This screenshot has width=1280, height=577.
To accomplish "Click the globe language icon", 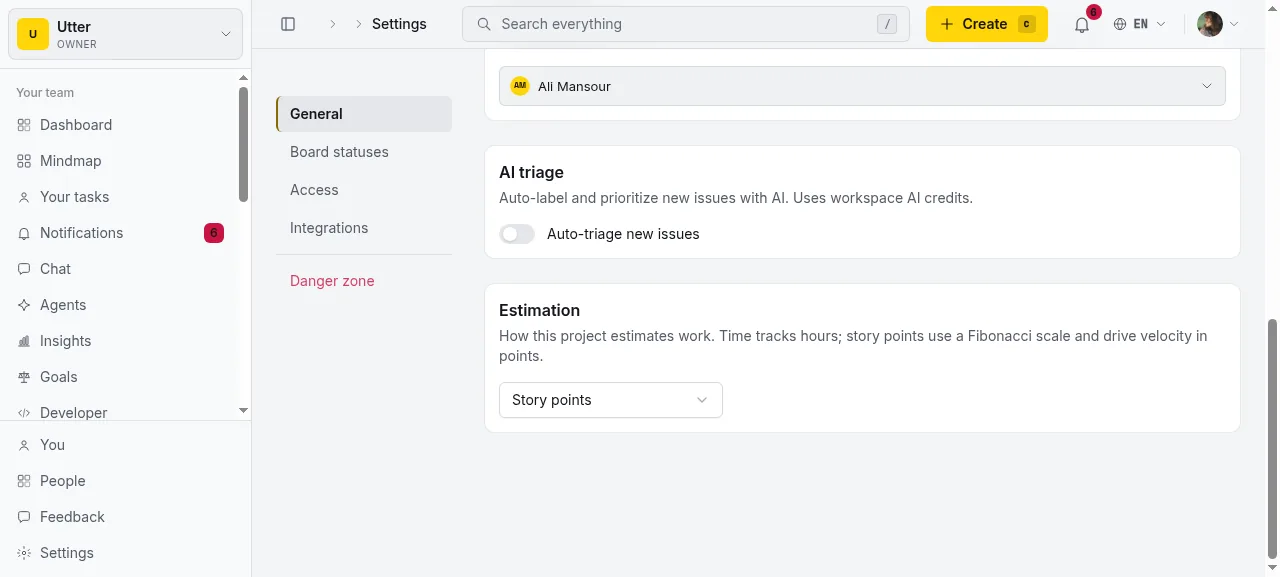I will click(x=1120, y=24).
